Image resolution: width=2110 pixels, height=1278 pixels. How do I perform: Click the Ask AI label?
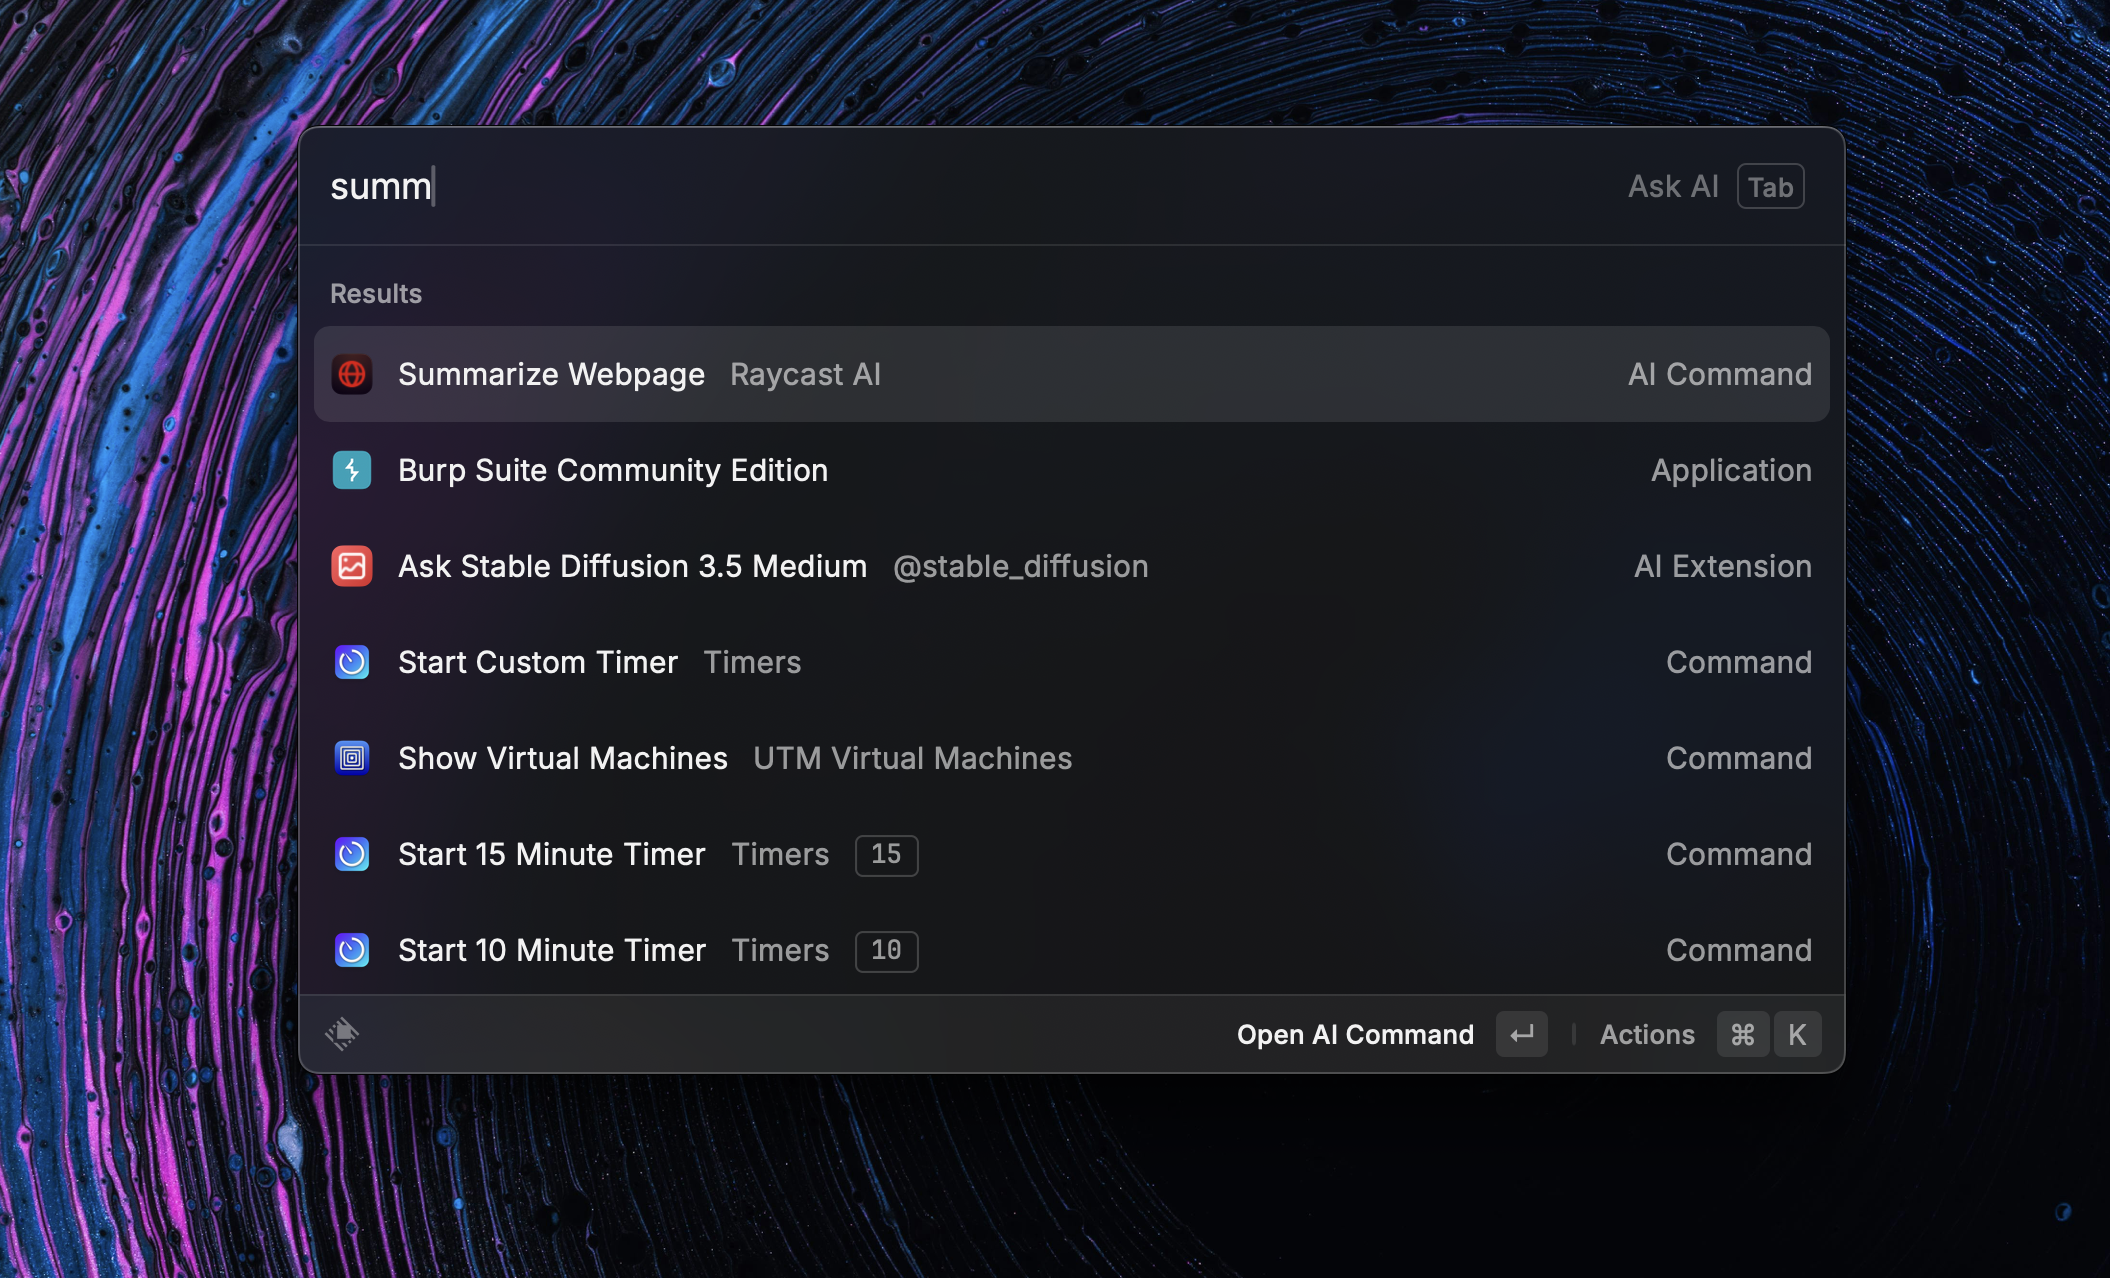point(1673,187)
